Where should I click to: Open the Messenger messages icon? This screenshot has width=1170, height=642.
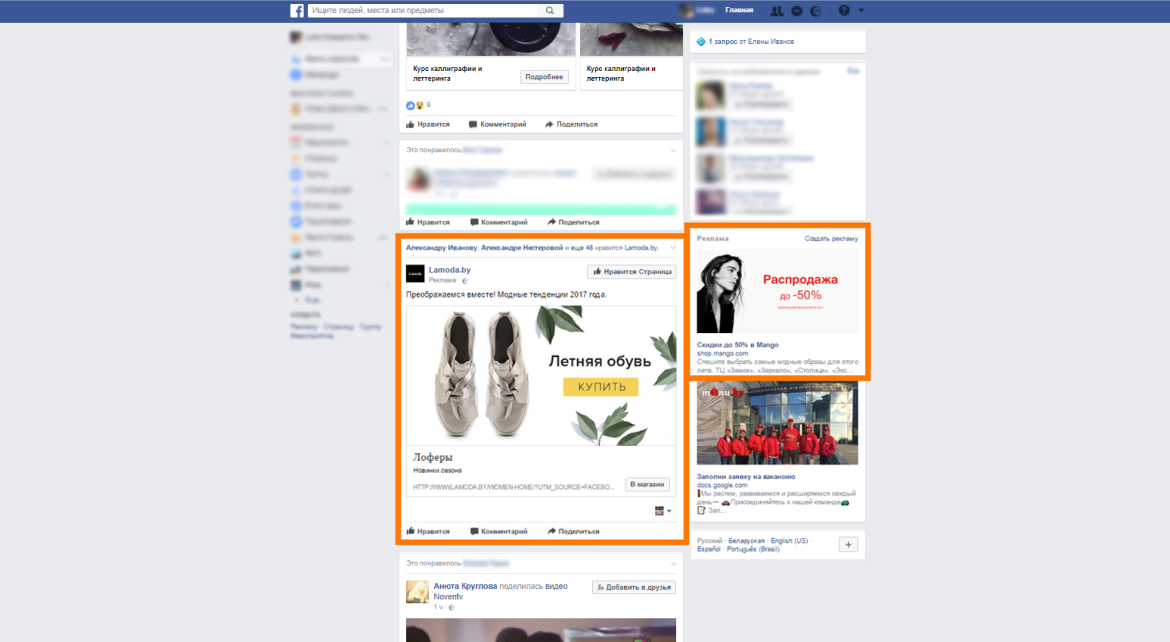tap(797, 10)
